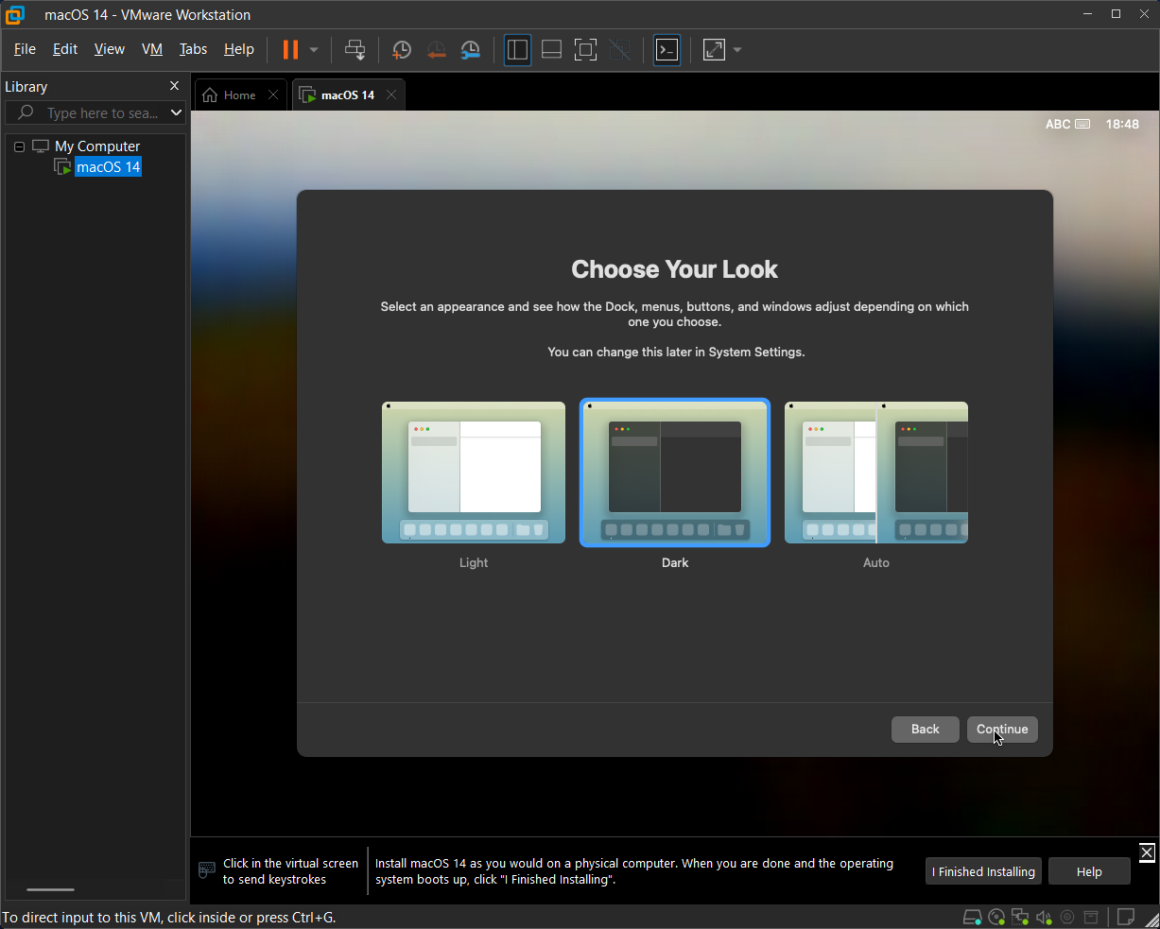The image size is (1160, 929).
Task: Open the stretch mode dropdown arrow
Action: pos(737,50)
